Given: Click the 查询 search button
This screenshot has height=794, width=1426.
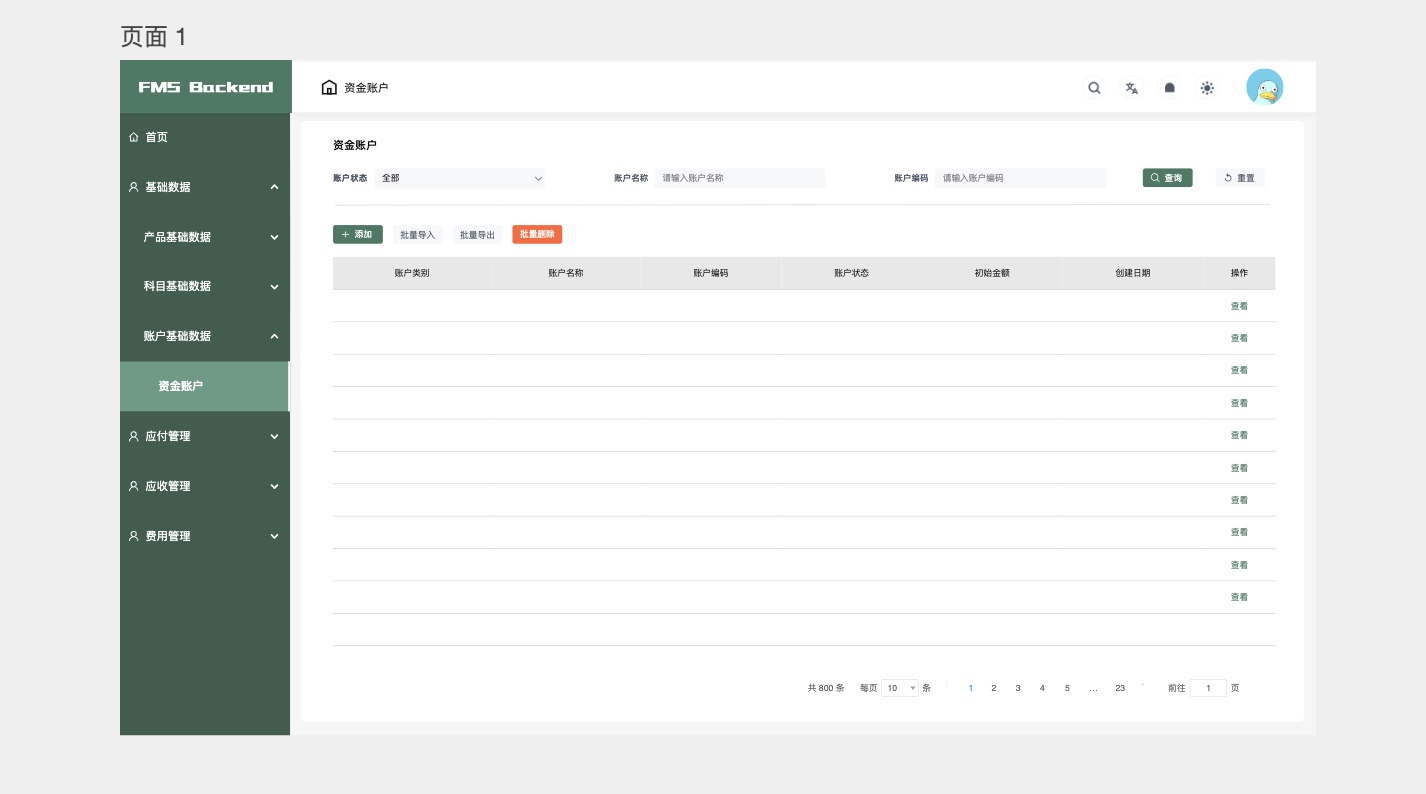Looking at the screenshot, I should point(1167,178).
